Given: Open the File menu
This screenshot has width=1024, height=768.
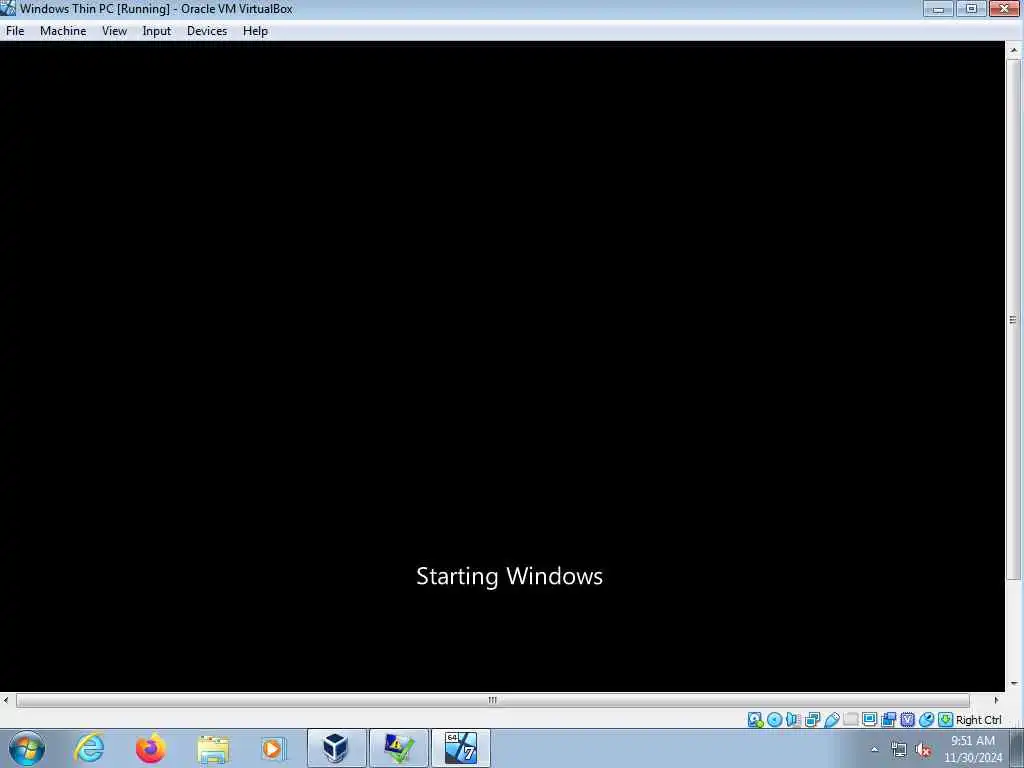Looking at the screenshot, I should click(15, 31).
